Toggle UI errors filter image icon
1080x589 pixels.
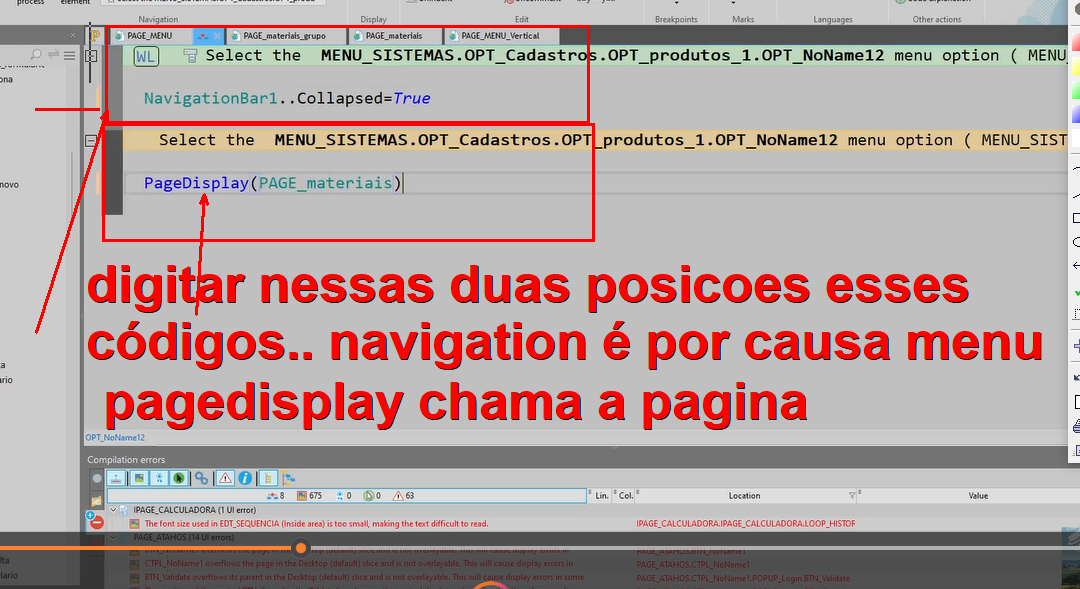click(139, 478)
